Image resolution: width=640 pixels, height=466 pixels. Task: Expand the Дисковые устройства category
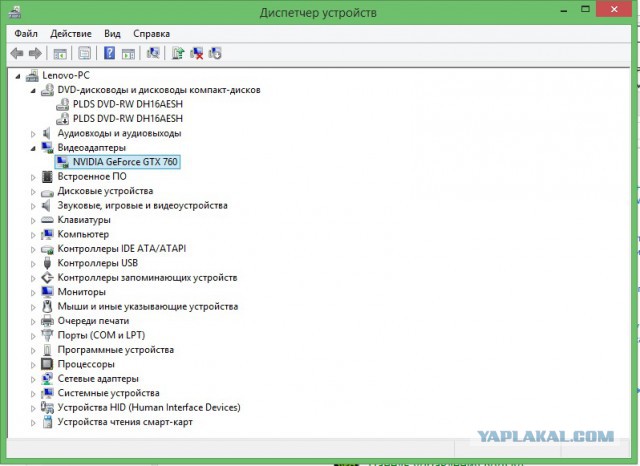(x=33, y=191)
